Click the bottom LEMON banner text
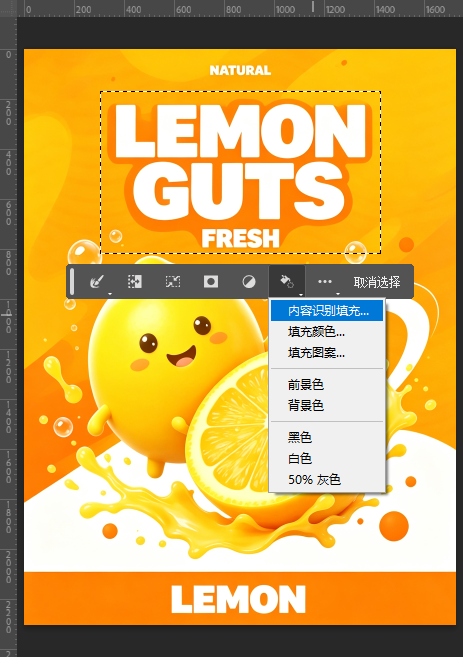Viewport: 463px width, 657px height. pyautogui.click(x=239, y=599)
